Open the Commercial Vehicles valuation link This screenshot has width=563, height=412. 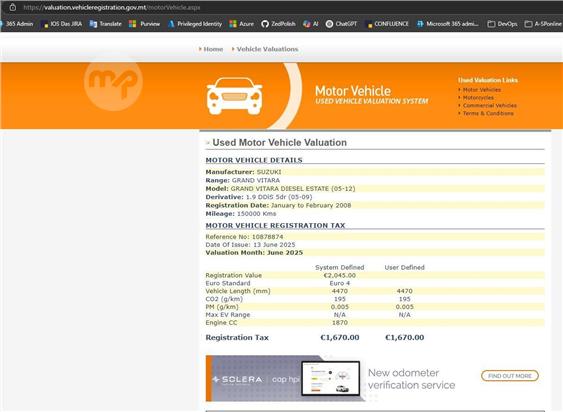point(489,106)
